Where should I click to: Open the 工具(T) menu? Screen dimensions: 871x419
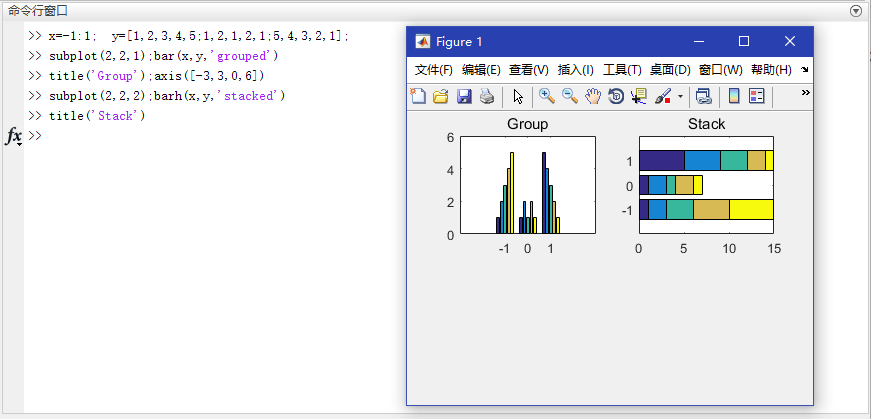click(622, 70)
